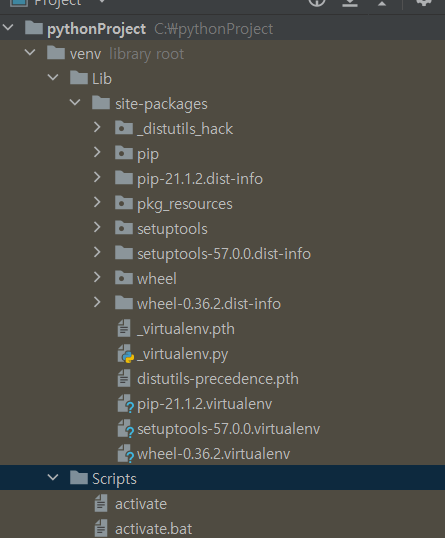Collapse the Scripts folder
Image resolution: width=445 pixels, height=538 pixels.
(53, 477)
